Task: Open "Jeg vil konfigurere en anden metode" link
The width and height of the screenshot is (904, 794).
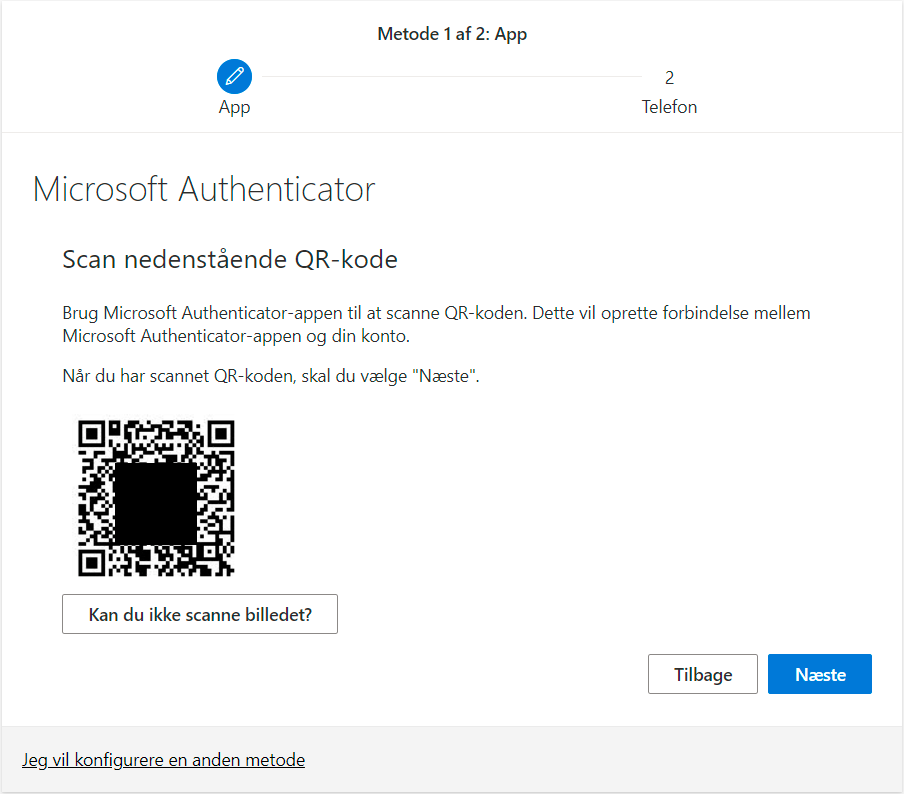Action: pyautogui.click(x=163, y=760)
